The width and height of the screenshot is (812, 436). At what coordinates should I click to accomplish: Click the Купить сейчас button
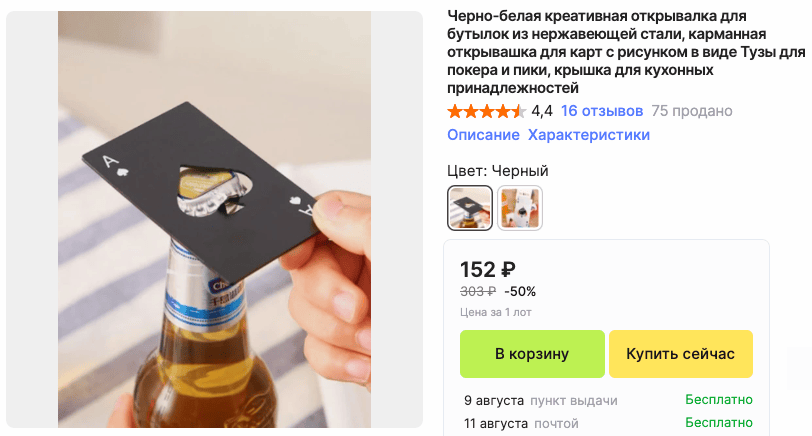[x=680, y=354]
